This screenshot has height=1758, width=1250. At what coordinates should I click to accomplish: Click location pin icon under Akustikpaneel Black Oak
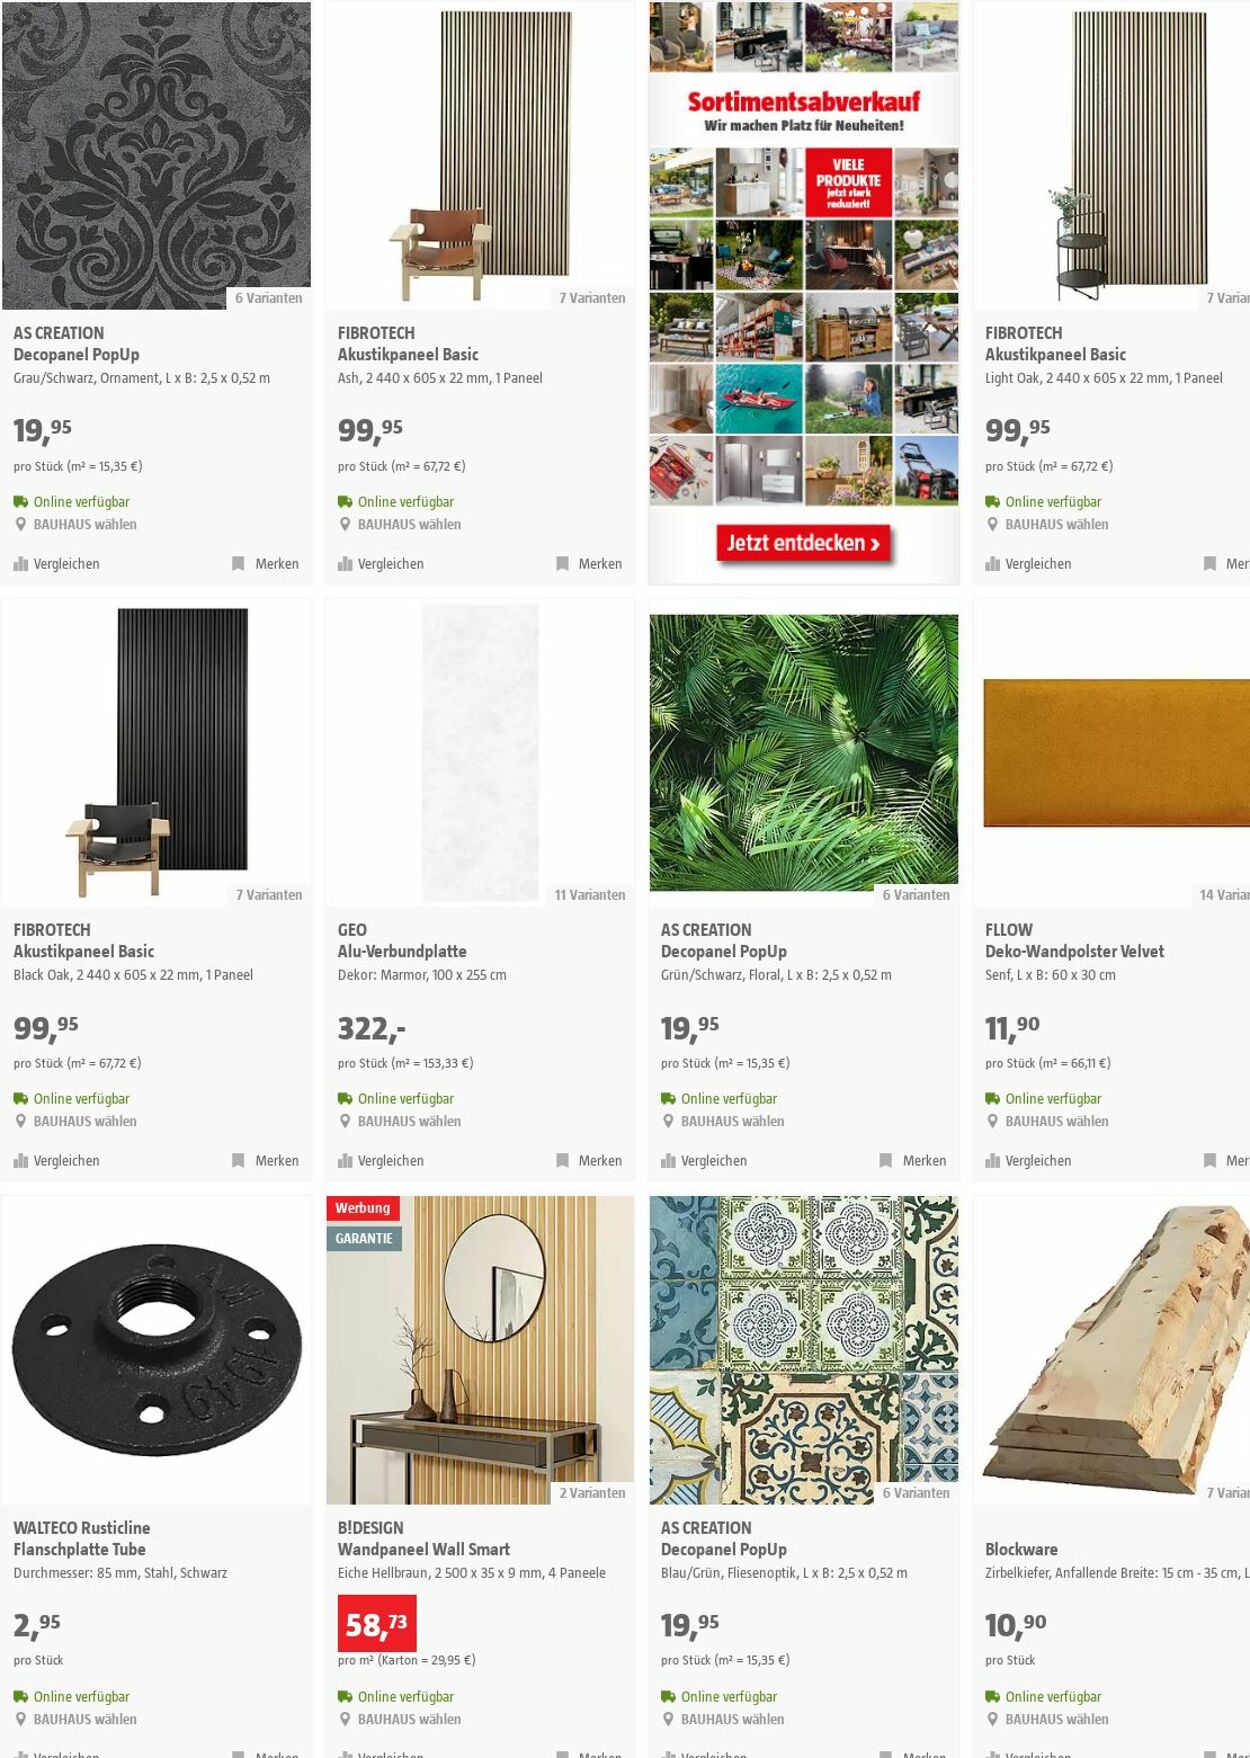[21, 1121]
